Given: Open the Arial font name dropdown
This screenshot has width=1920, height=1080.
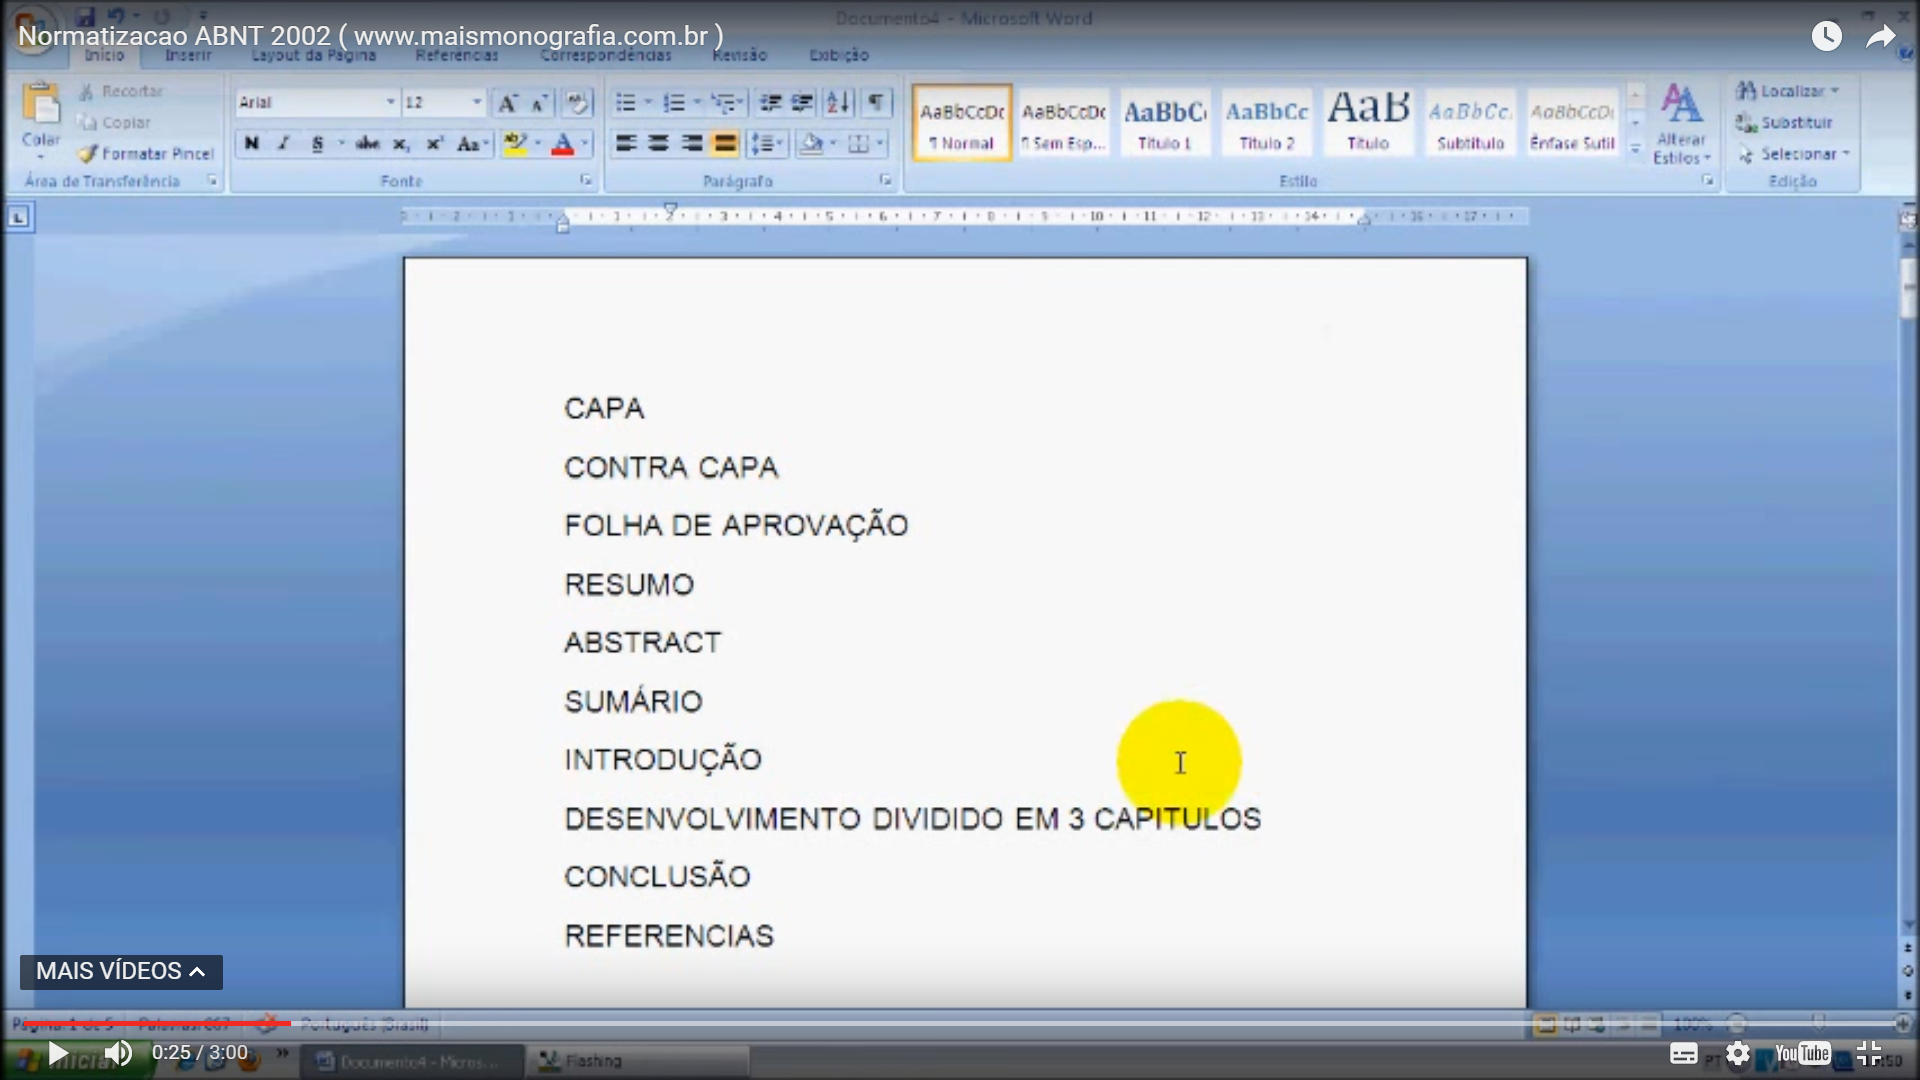Looking at the screenshot, I should click(390, 102).
